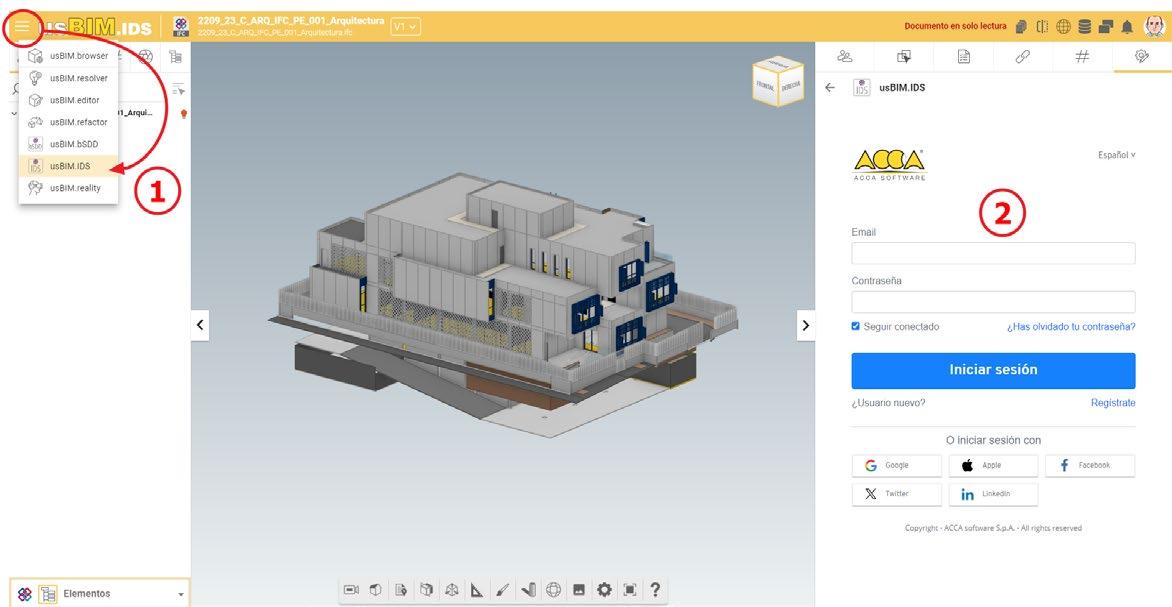Toggle the Seguir conectado checkbox
Screen dimensions: 1172x607
pos(856,327)
